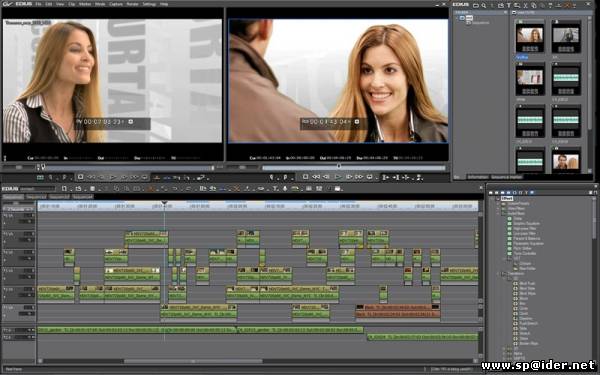Click the folder icon in Bin toolbar

pos(476,5)
